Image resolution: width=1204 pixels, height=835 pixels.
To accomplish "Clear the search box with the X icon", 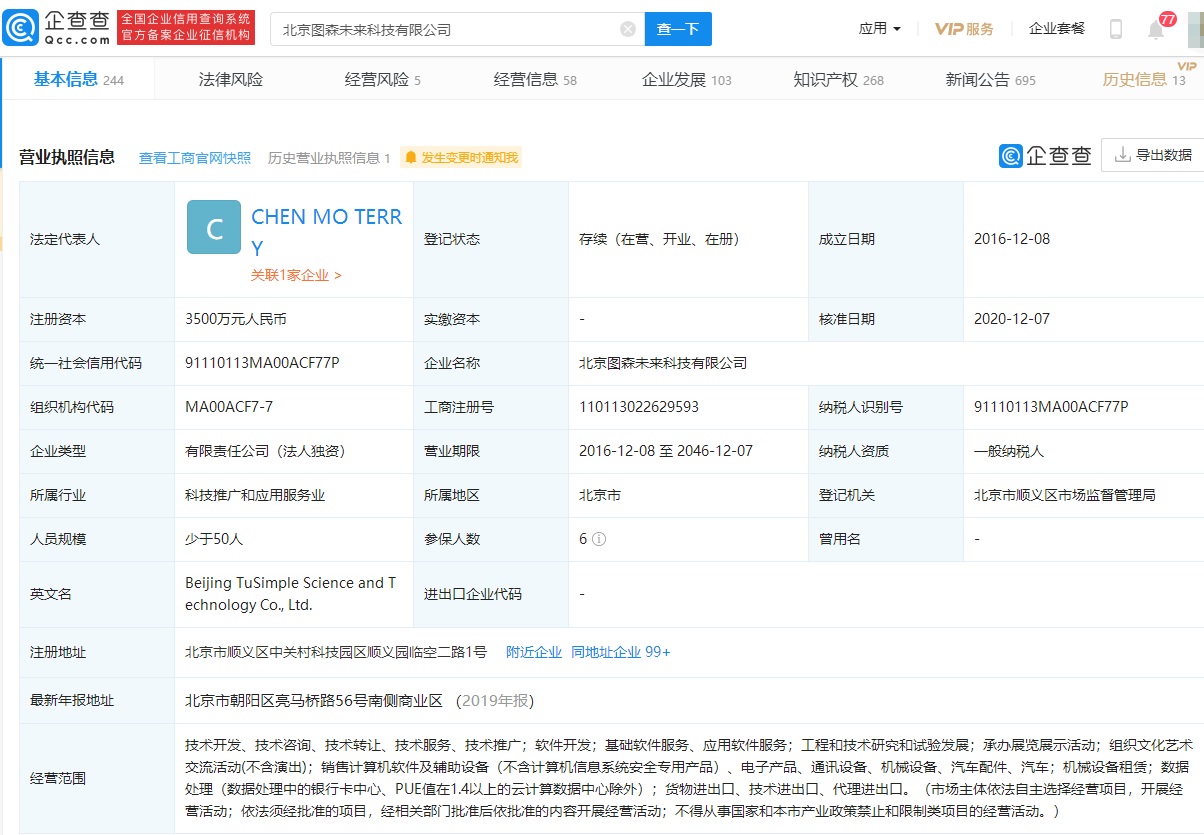I will pos(628,29).
